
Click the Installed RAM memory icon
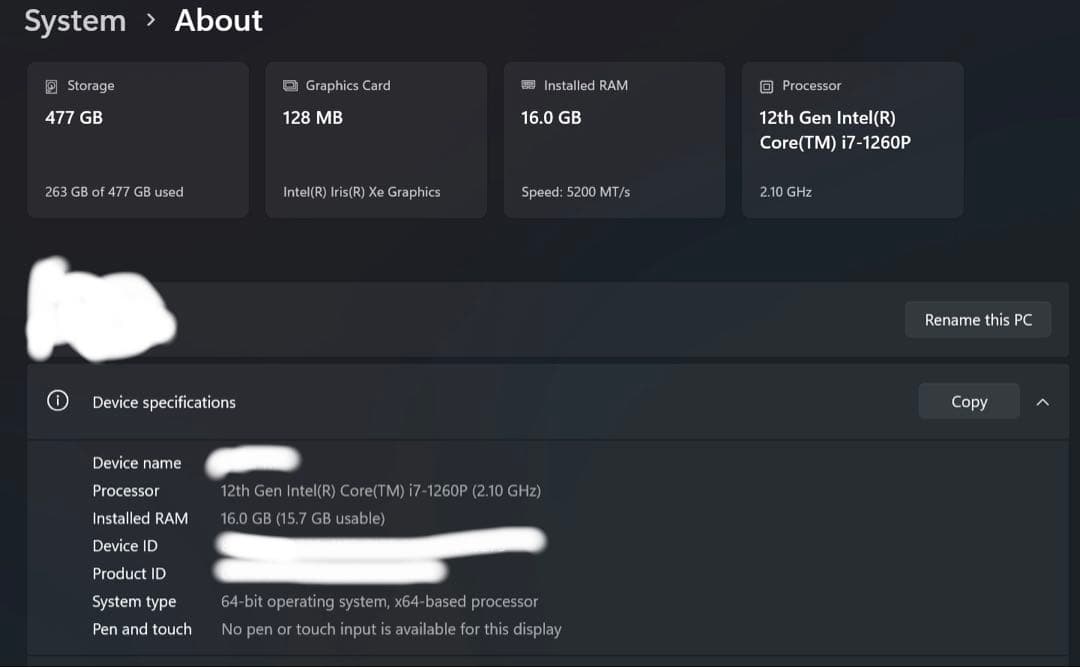click(528, 86)
